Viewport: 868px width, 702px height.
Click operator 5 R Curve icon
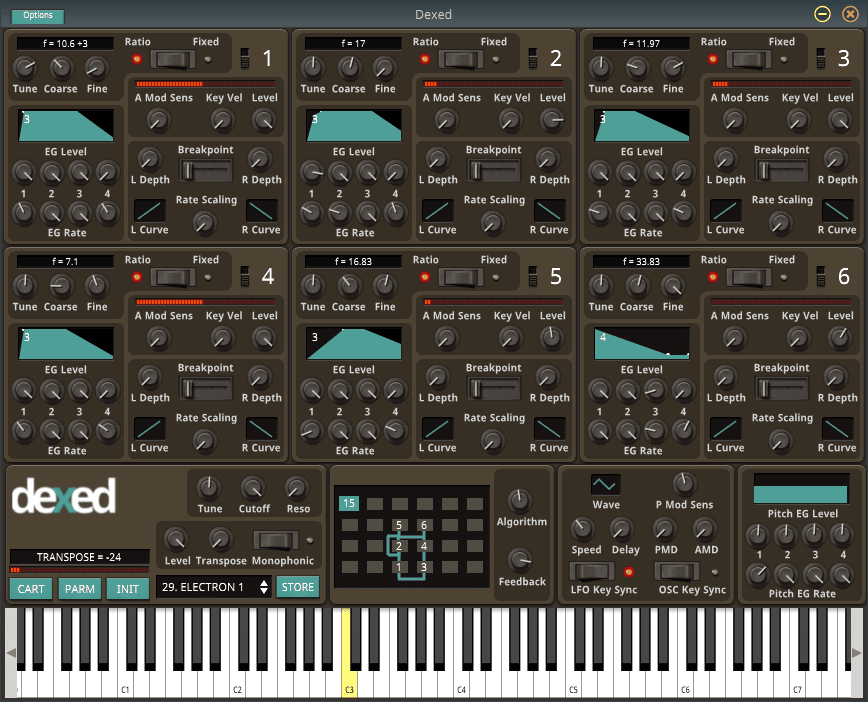[550, 429]
